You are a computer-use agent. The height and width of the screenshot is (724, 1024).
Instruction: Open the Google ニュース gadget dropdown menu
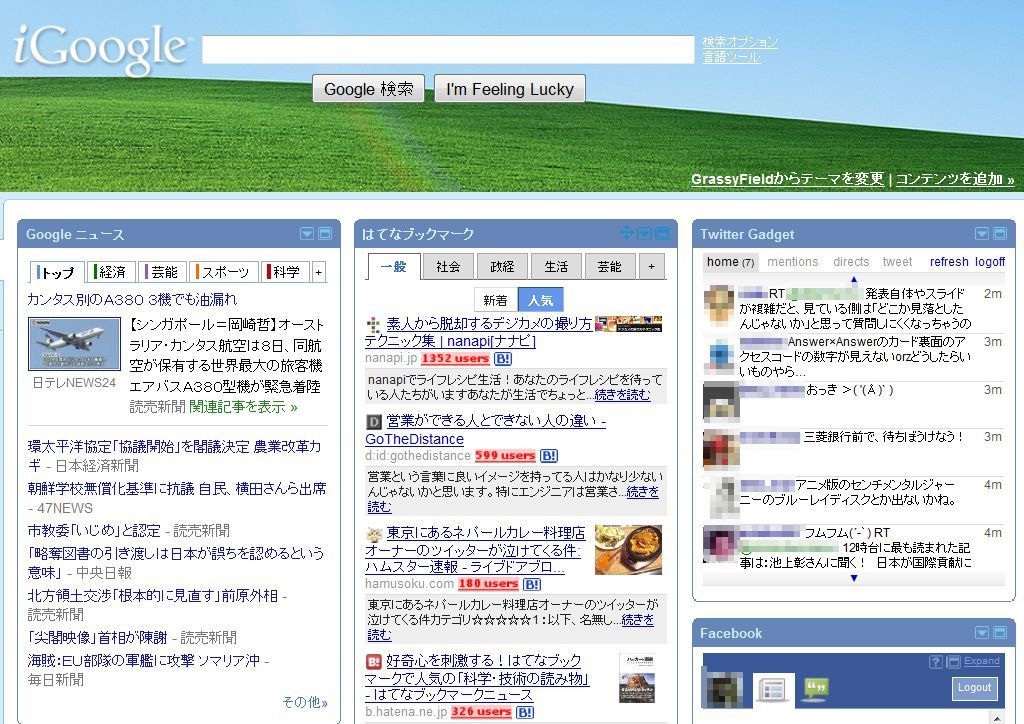(x=306, y=234)
